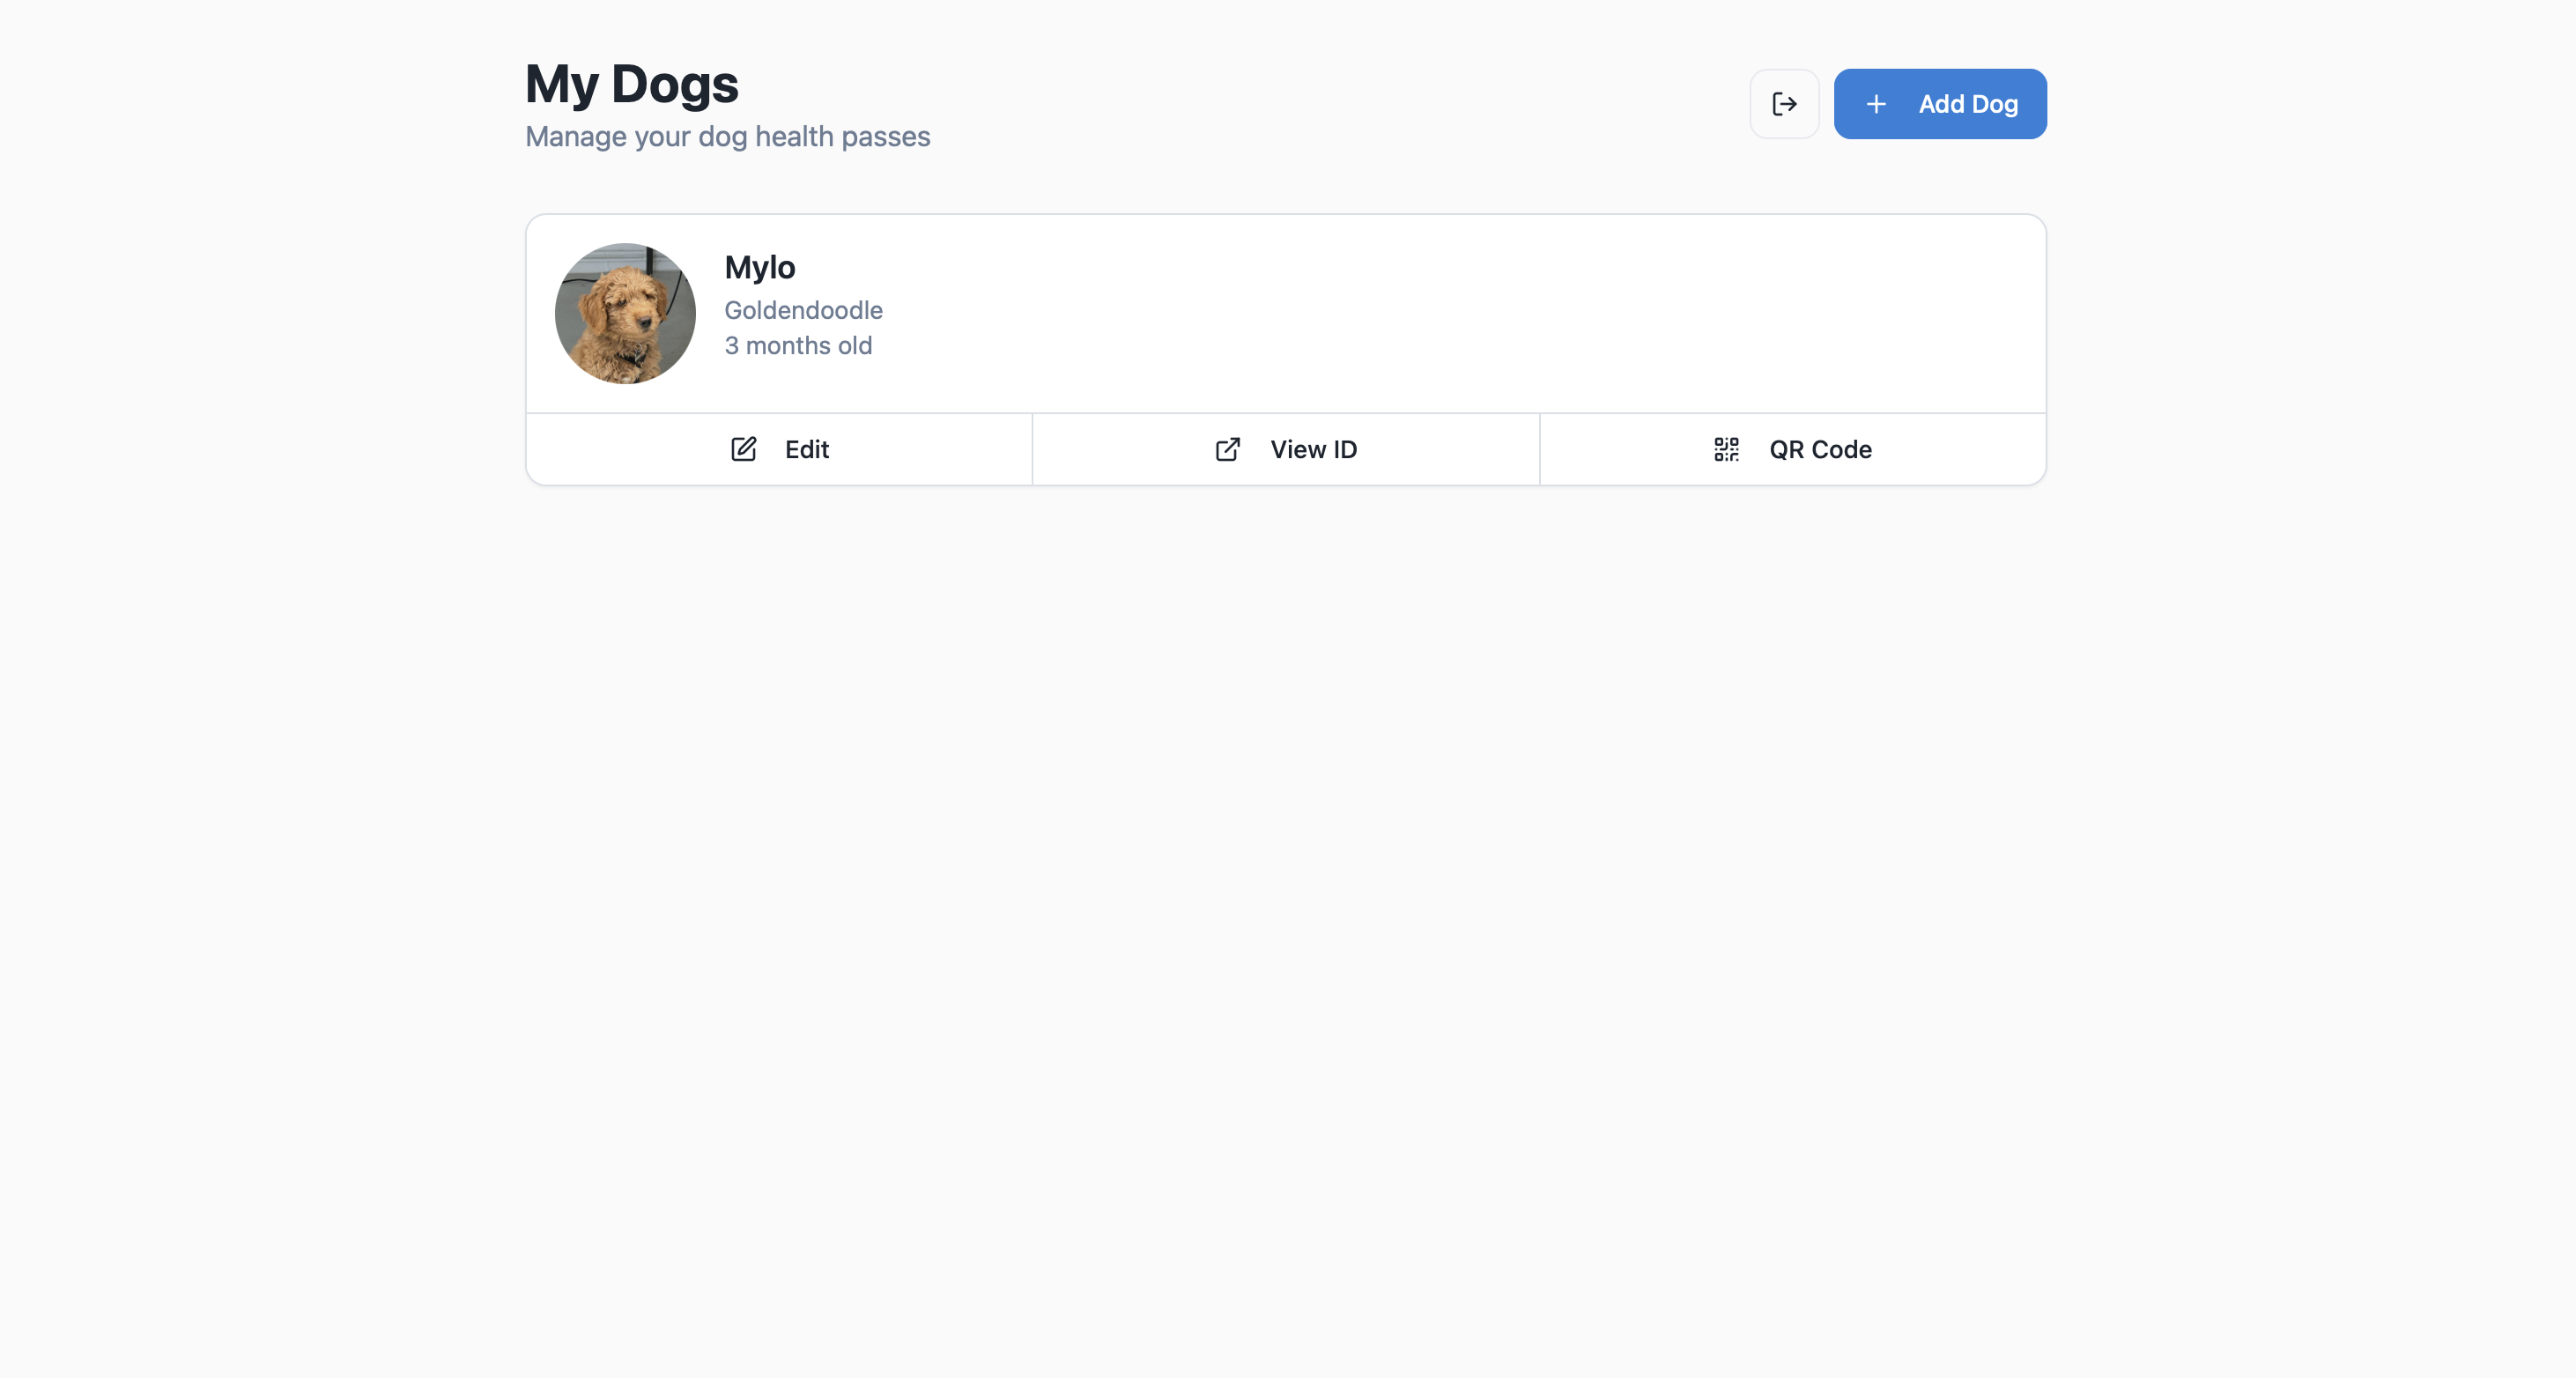Click the QR code grid icon
This screenshot has height=1378, width=2576.
(x=1726, y=449)
